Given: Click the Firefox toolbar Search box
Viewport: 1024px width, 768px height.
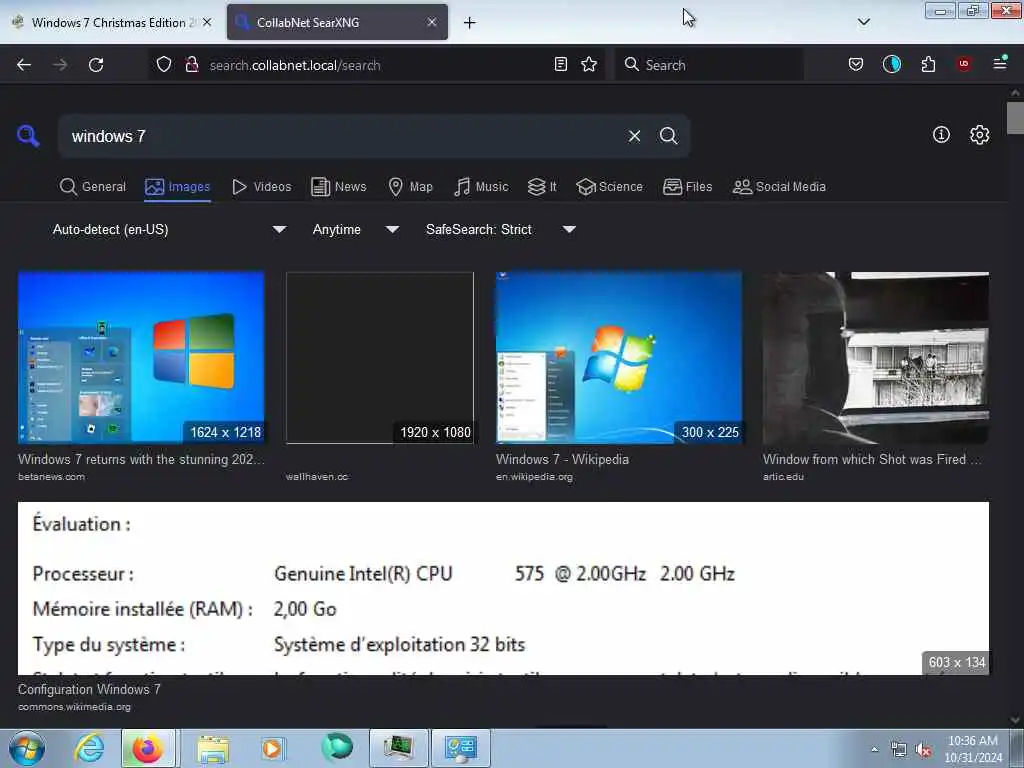Looking at the screenshot, I should [709, 65].
